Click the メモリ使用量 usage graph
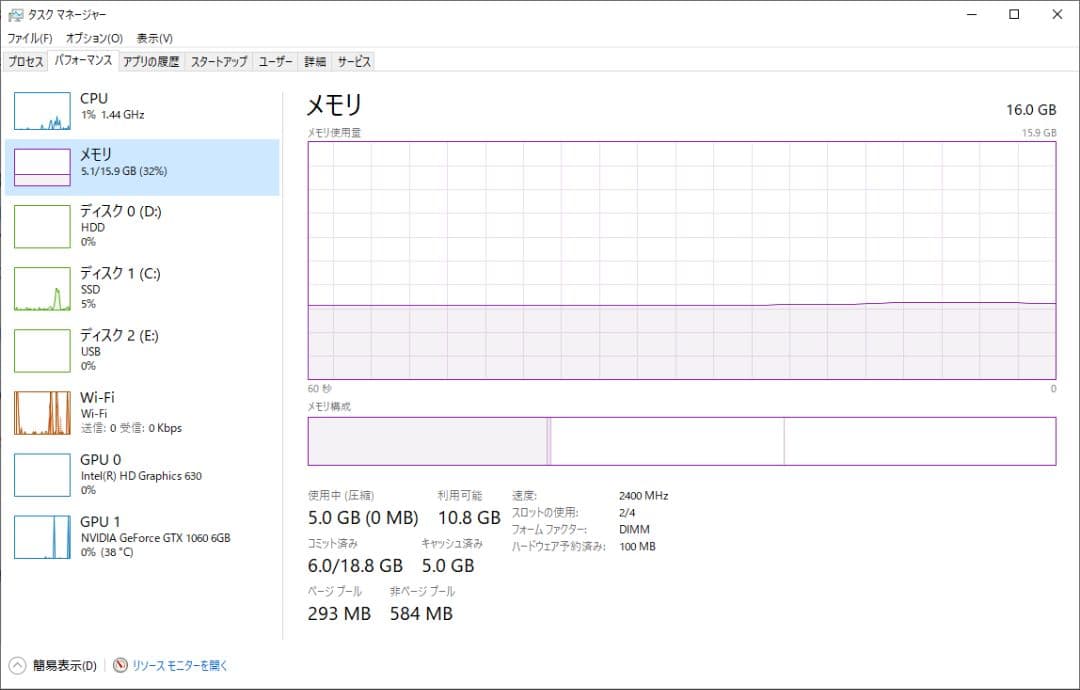The height and width of the screenshot is (690, 1080). pyautogui.click(x=681, y=260)
